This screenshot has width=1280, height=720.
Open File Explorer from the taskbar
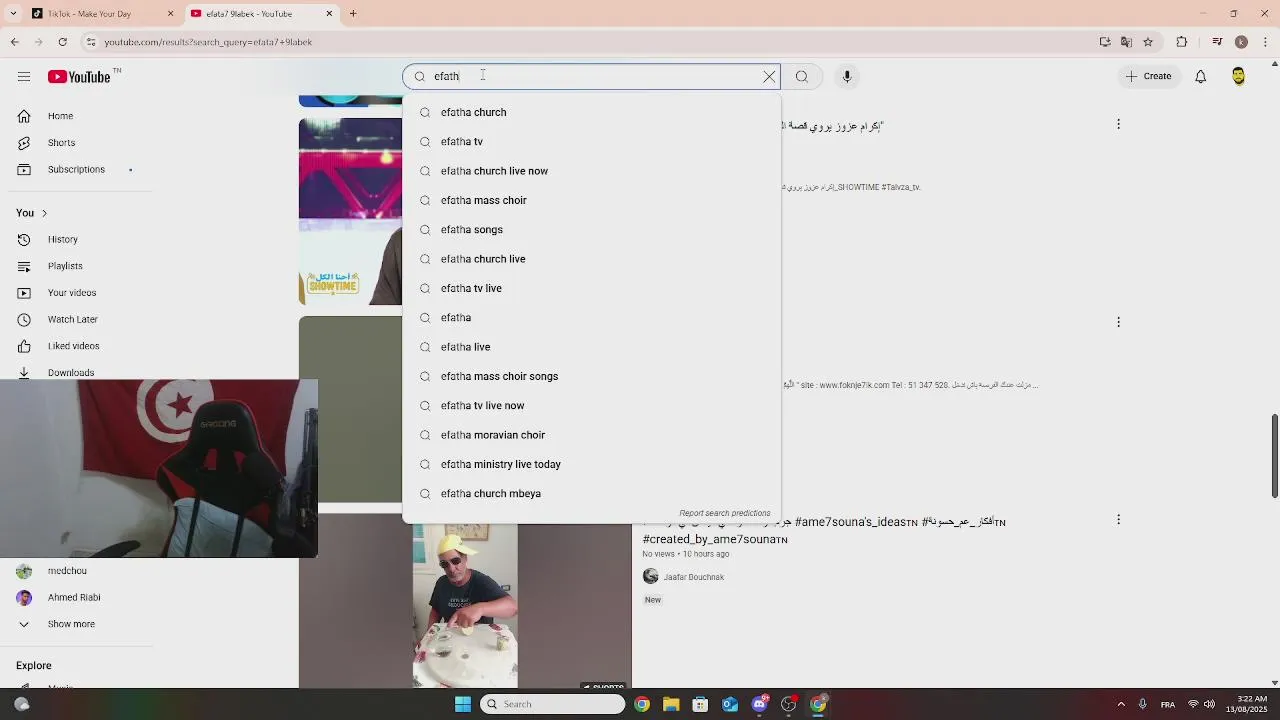[x=671, y=704]
